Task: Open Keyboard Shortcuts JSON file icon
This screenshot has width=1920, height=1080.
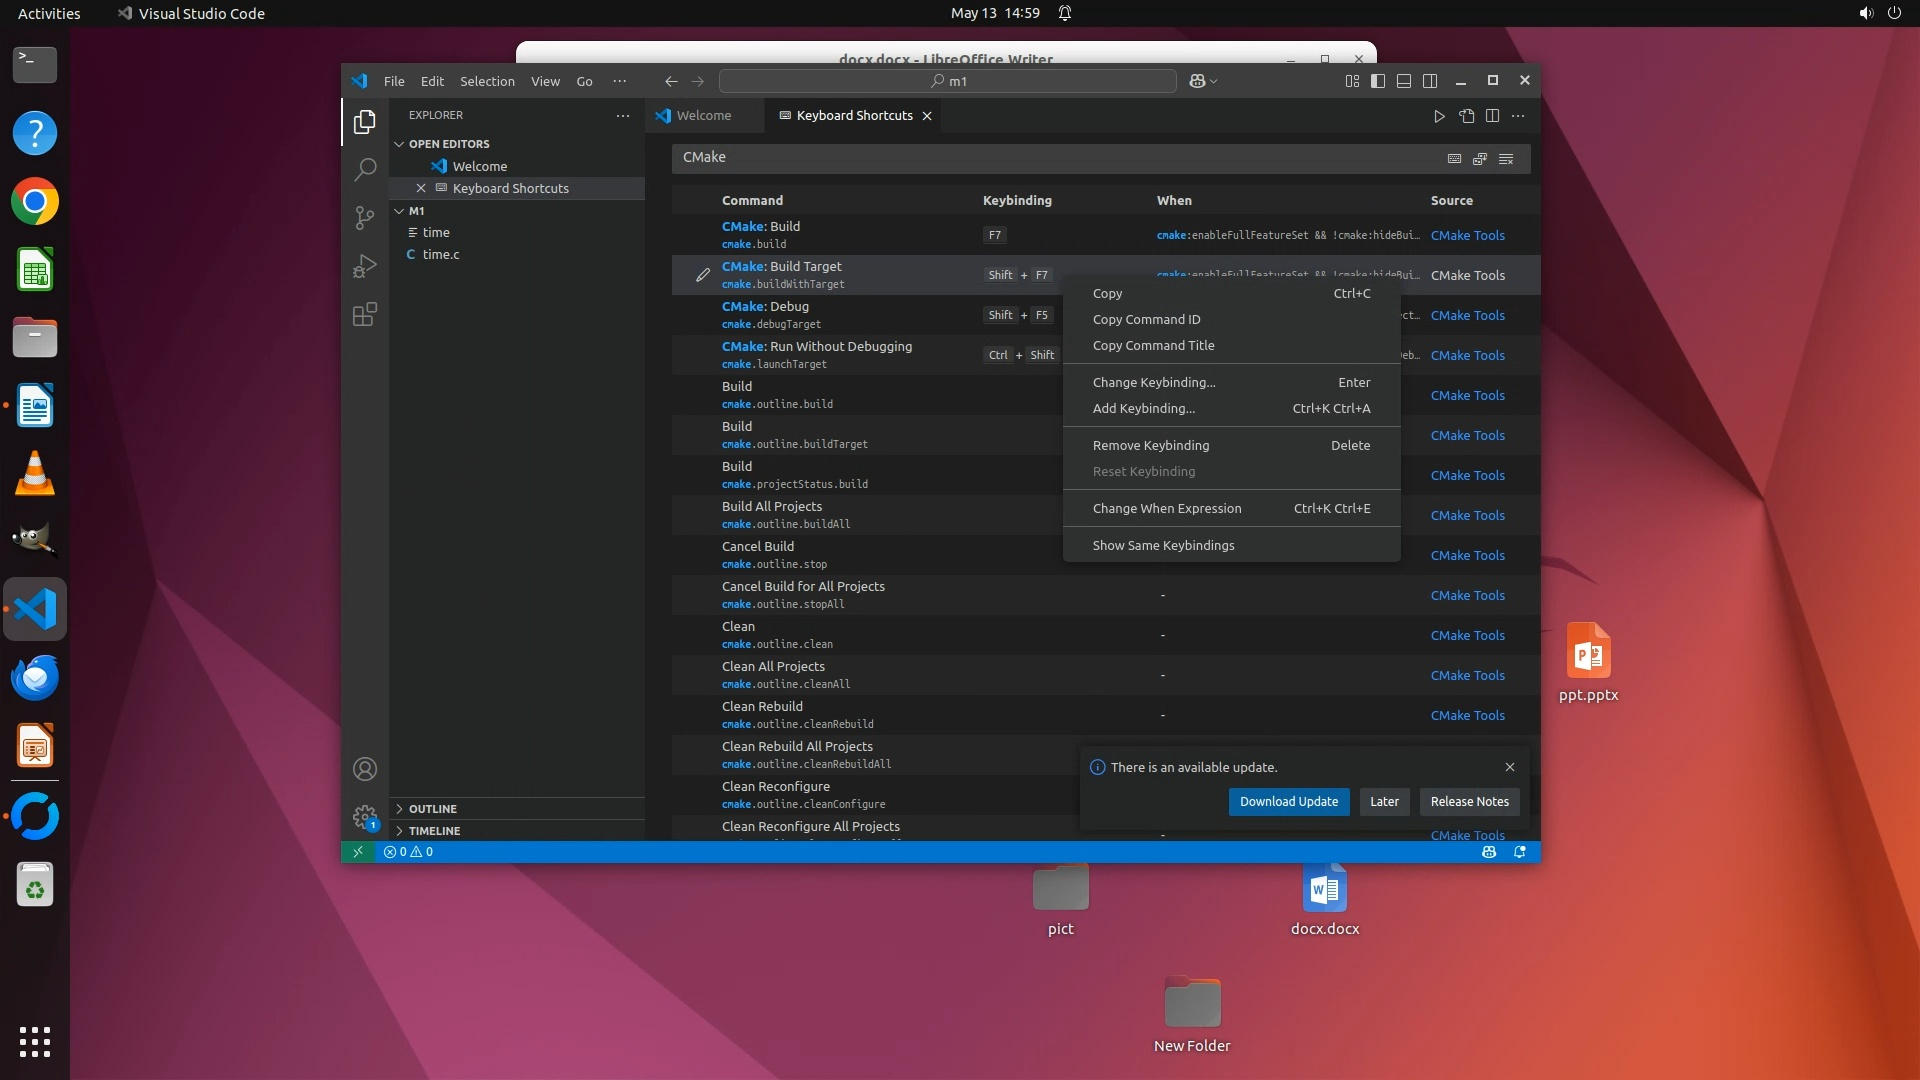Action: click(1466, 116)
